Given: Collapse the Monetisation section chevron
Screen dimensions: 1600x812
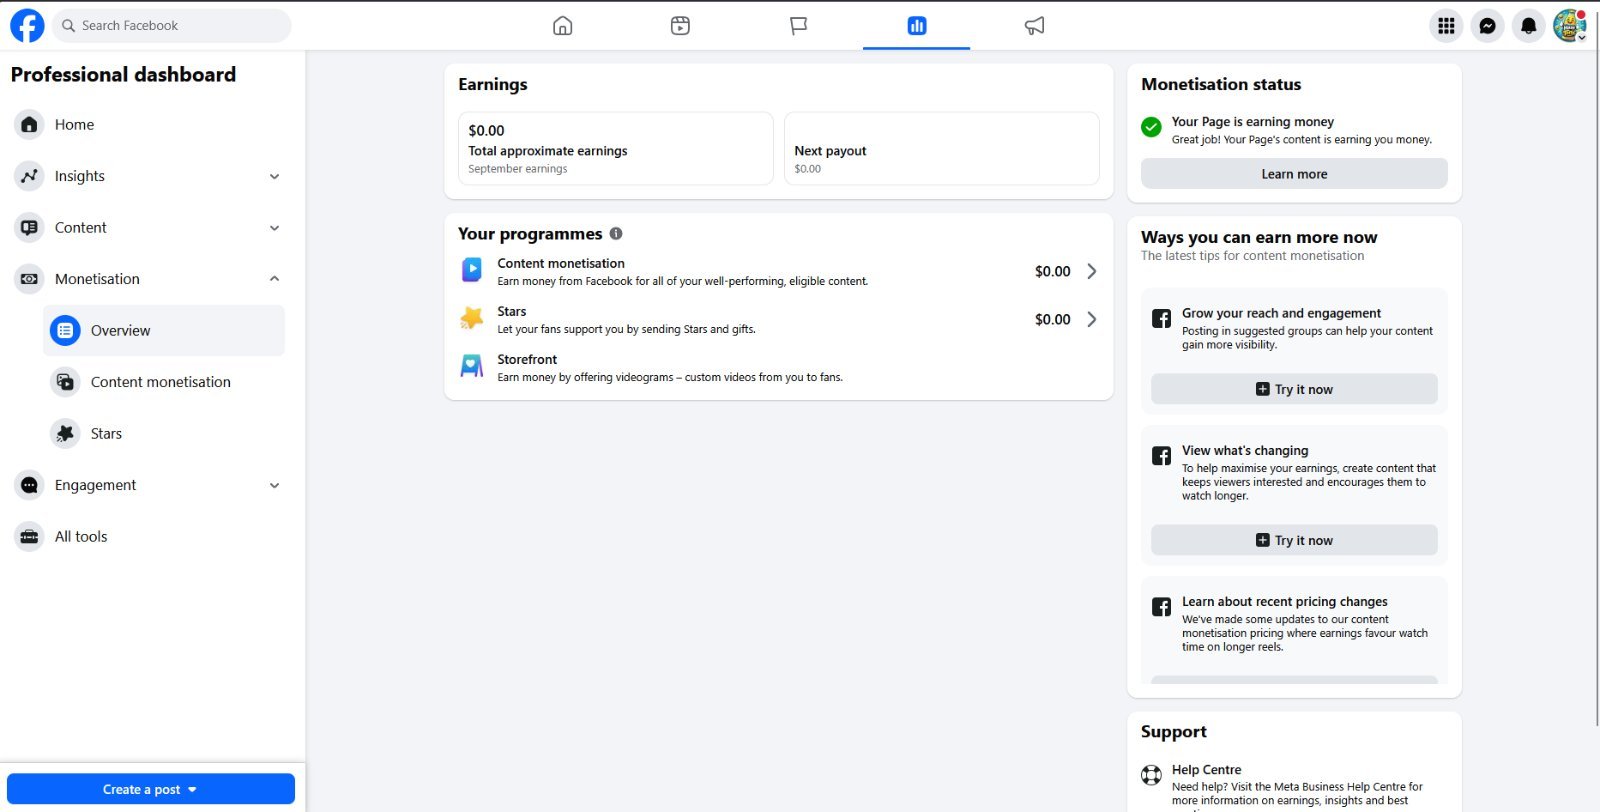Looking at the screenshot, I should [x=274, y=279].
